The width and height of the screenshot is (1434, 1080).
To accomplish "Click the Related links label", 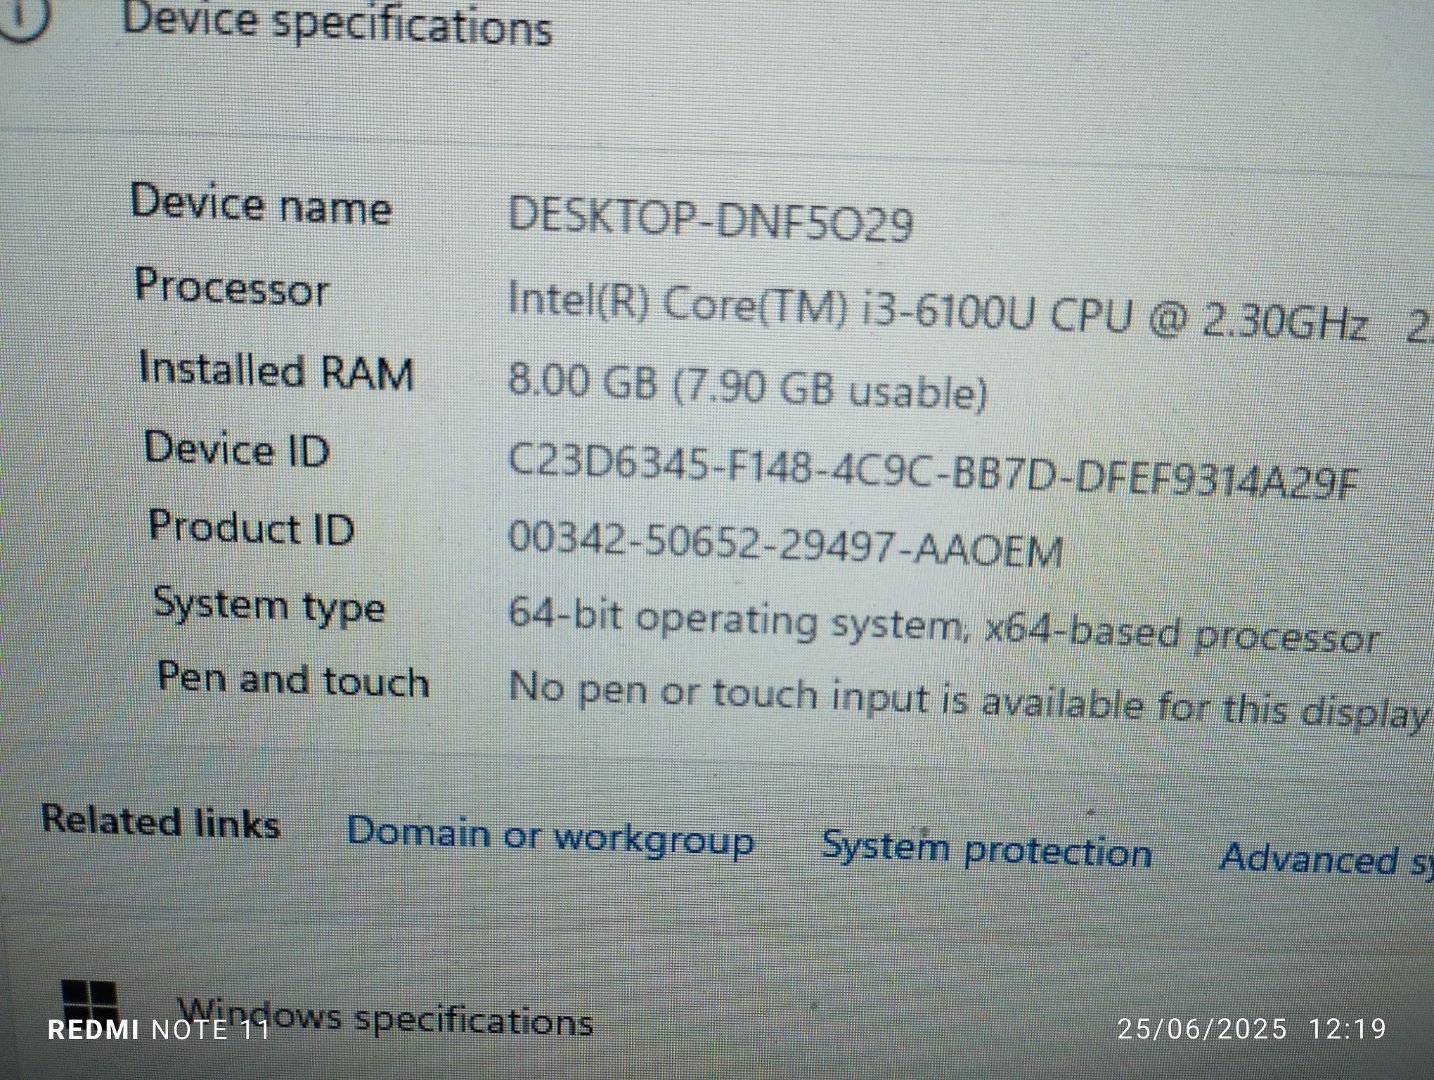I will (160, 821).
